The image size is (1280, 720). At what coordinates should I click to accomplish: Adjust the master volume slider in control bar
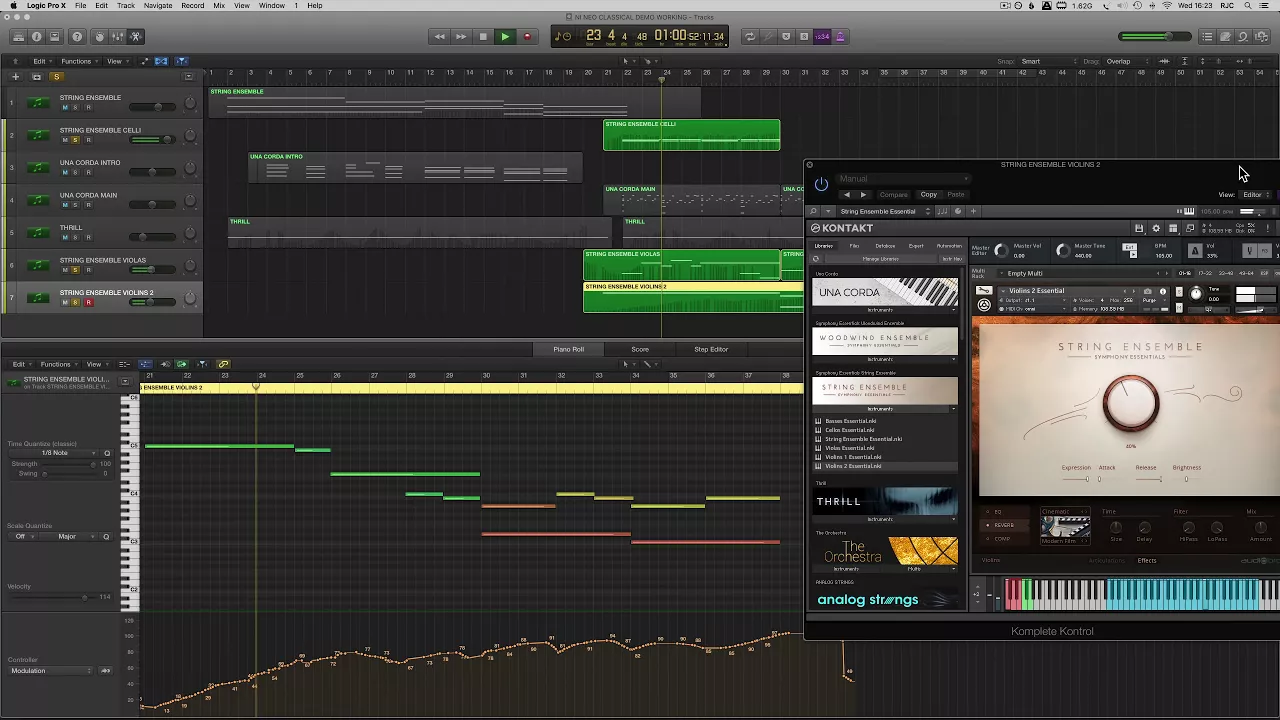click(x=1157, y=37)
